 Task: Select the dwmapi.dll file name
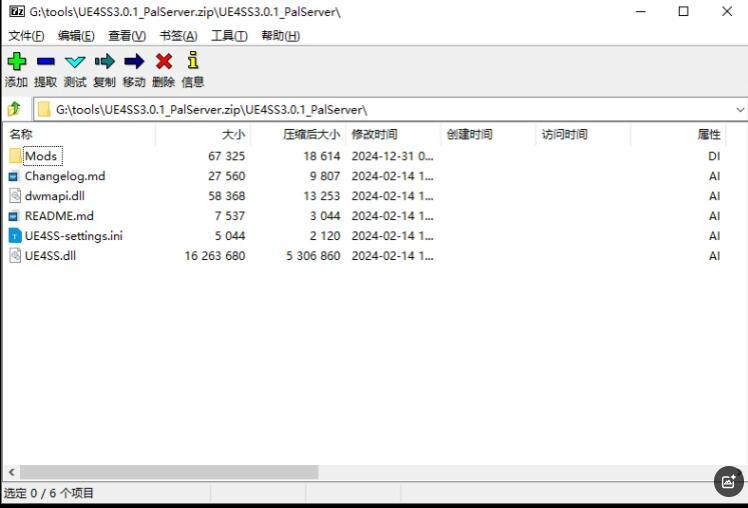(x=55, y=196)
